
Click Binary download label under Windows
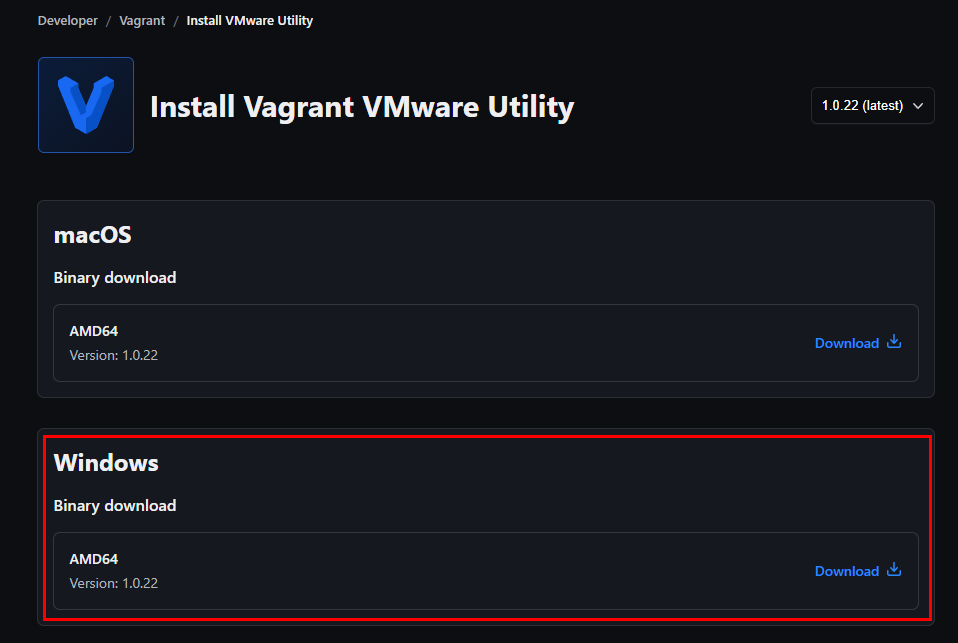pyautogui.click(x=115, y=505)
